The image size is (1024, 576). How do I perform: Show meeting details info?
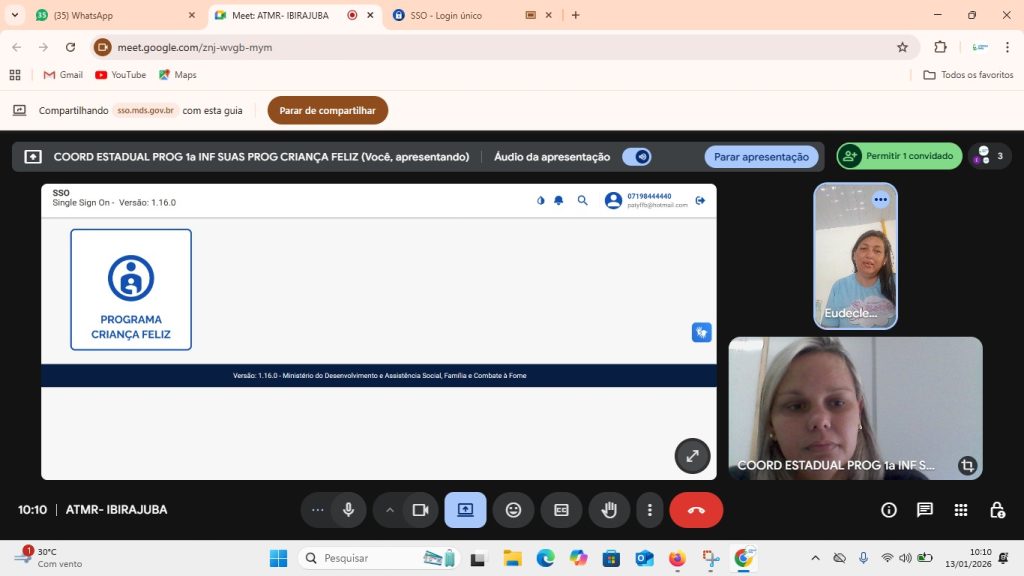[x=889, y=510]
